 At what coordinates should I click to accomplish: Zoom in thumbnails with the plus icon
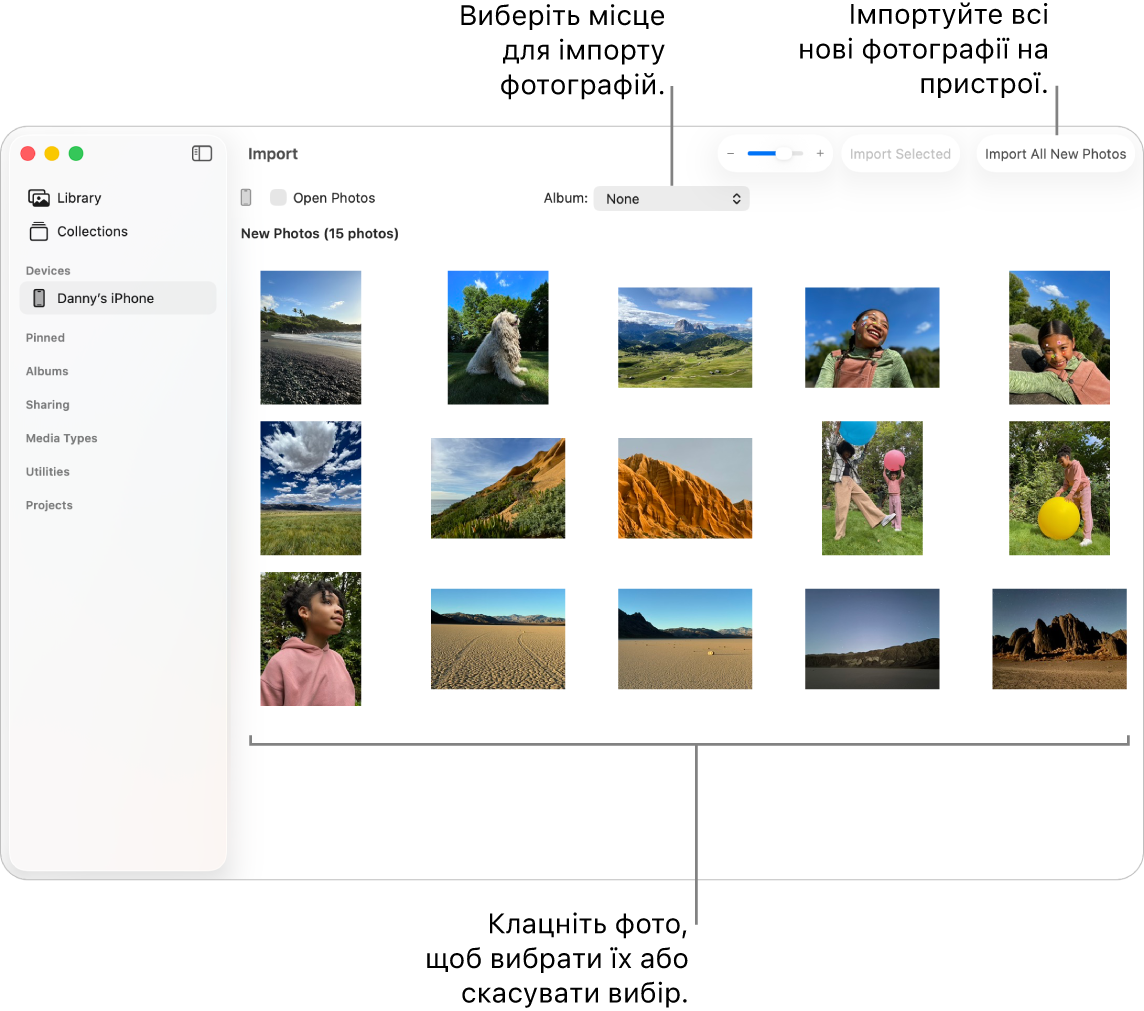(x=820, y=153)
